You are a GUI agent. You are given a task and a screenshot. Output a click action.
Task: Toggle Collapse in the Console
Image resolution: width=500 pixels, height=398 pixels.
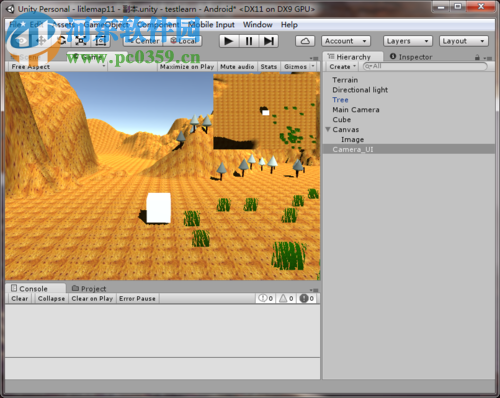(51, 298)
